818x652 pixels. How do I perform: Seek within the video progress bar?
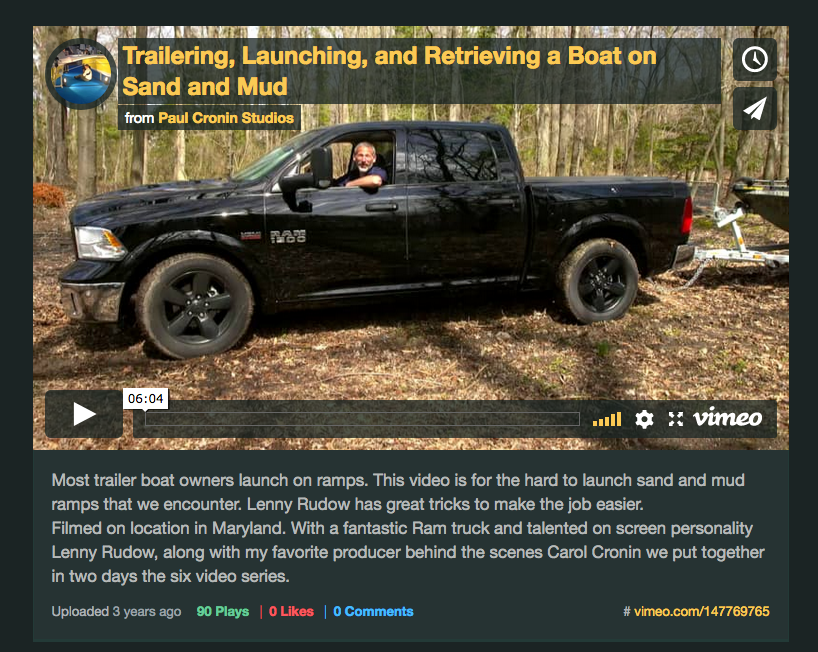coord(362,419)
